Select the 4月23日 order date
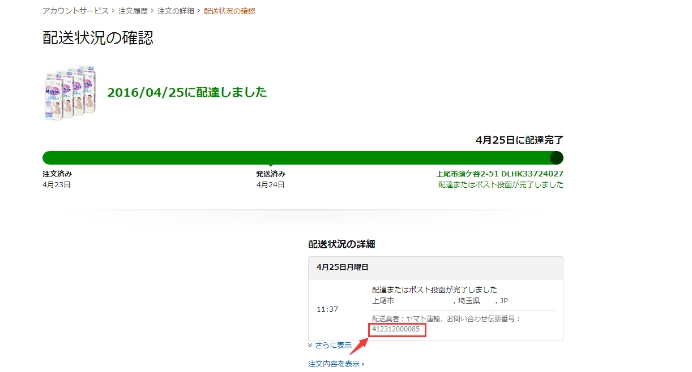The width and height of the screenshot is (692, 372). coord(56,184)
